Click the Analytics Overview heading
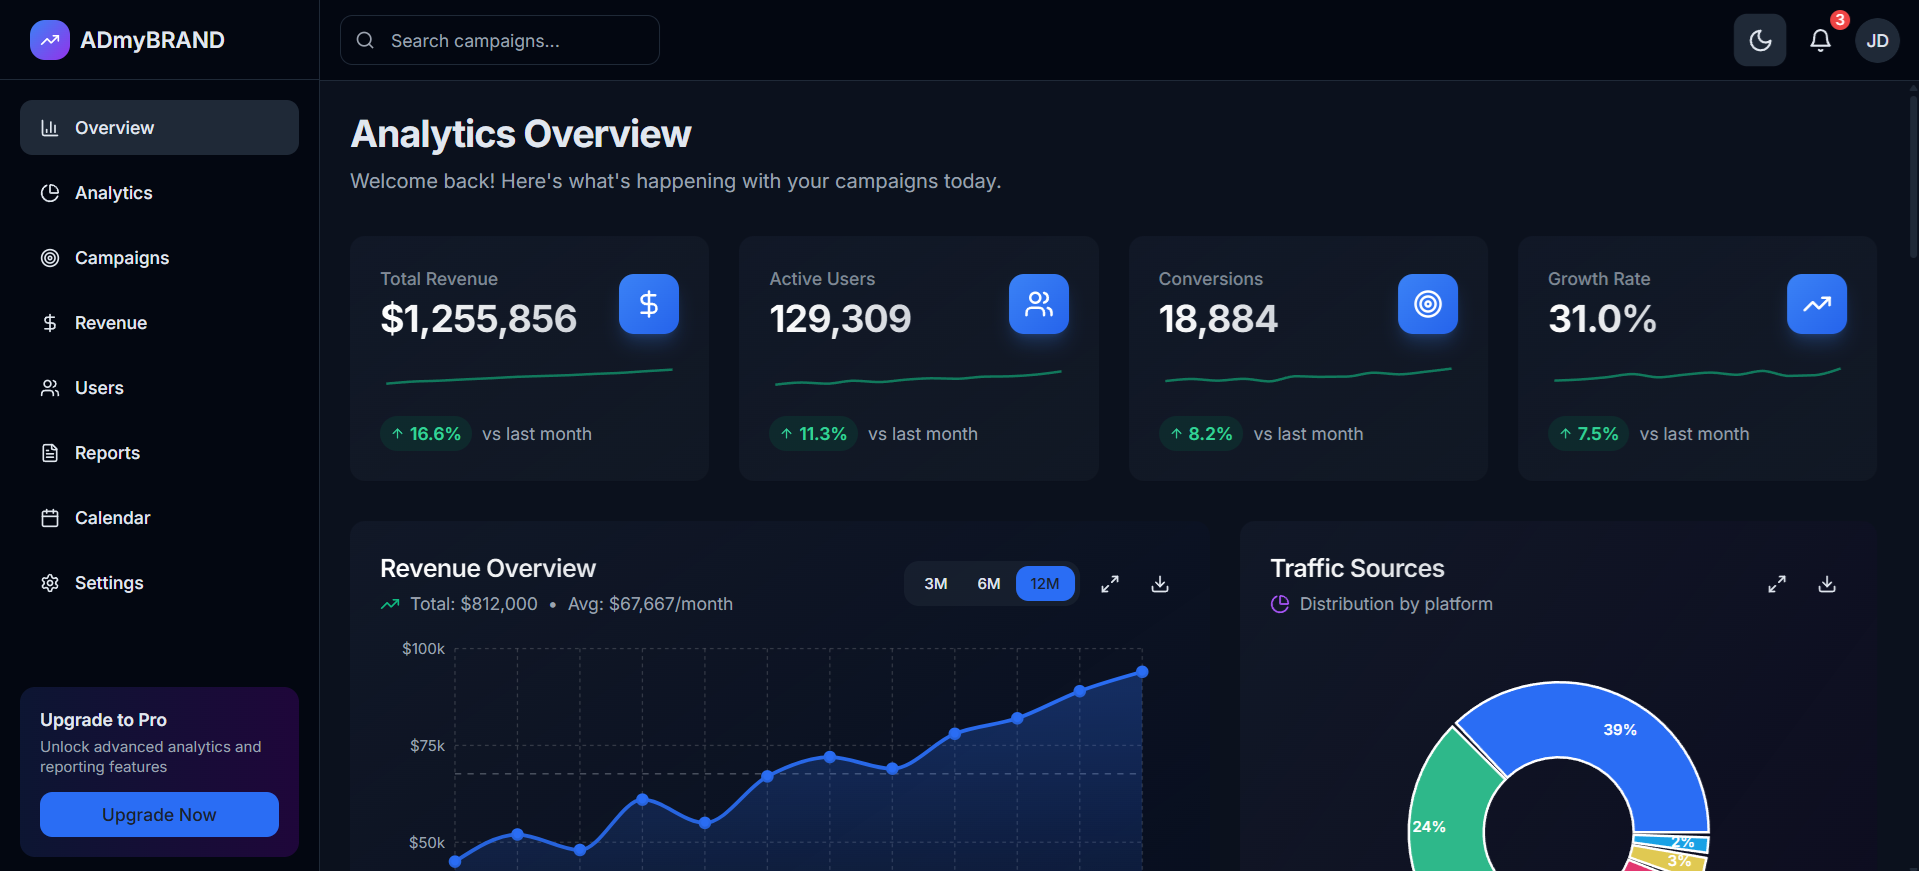Viewport: 1919px width, 871px height. (x=521, y=134)
